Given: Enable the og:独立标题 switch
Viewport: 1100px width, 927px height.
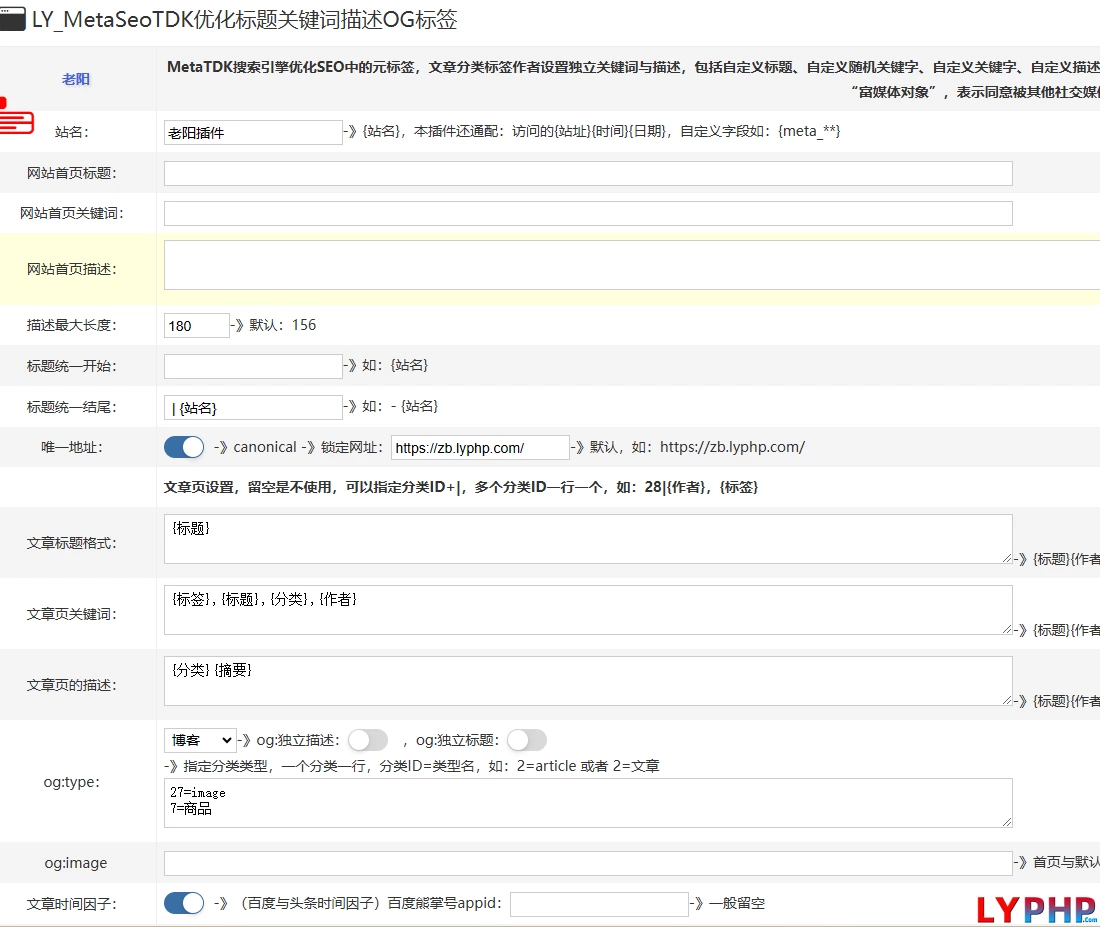Looking at the screenshot, I should tap(527, 740).
